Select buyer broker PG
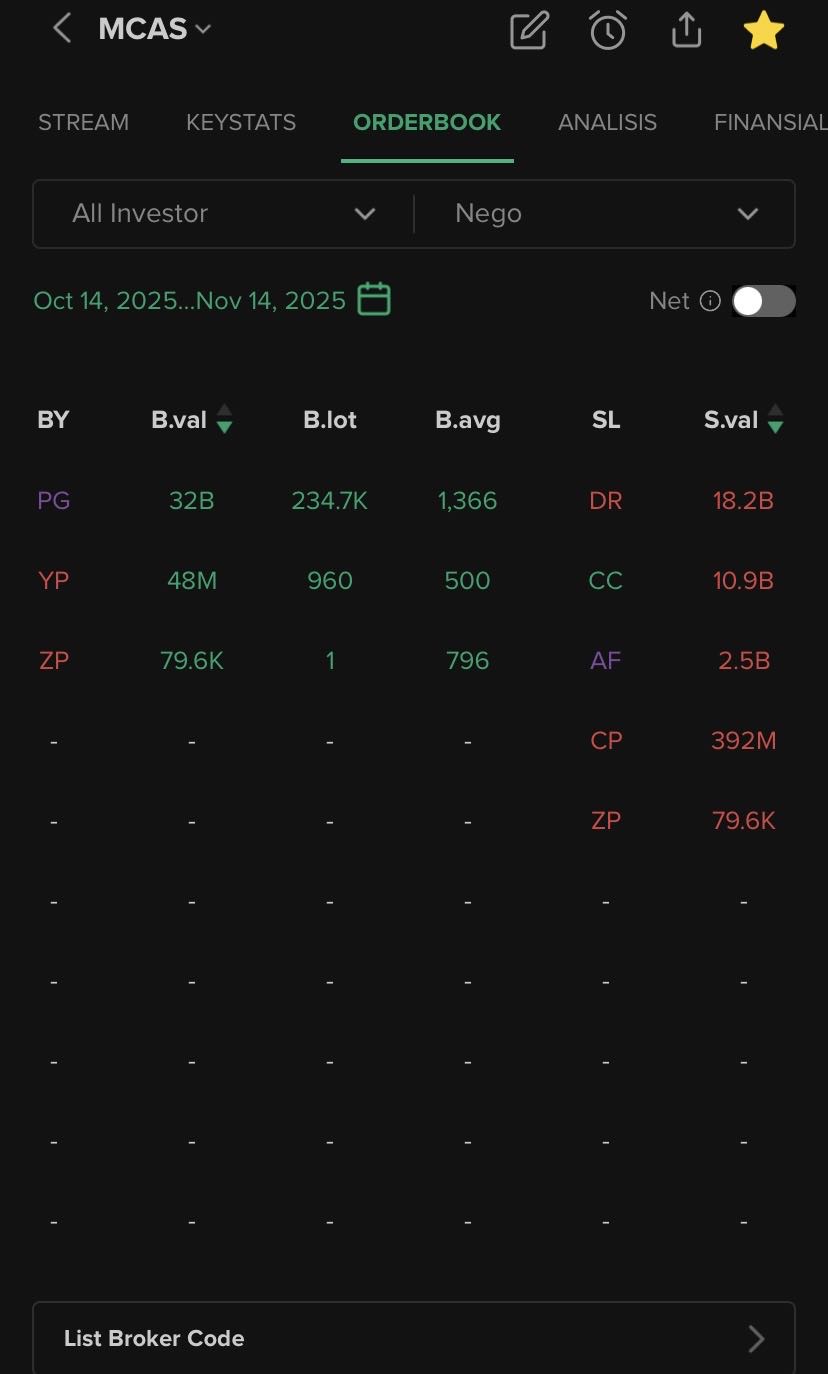 [54, 501]
